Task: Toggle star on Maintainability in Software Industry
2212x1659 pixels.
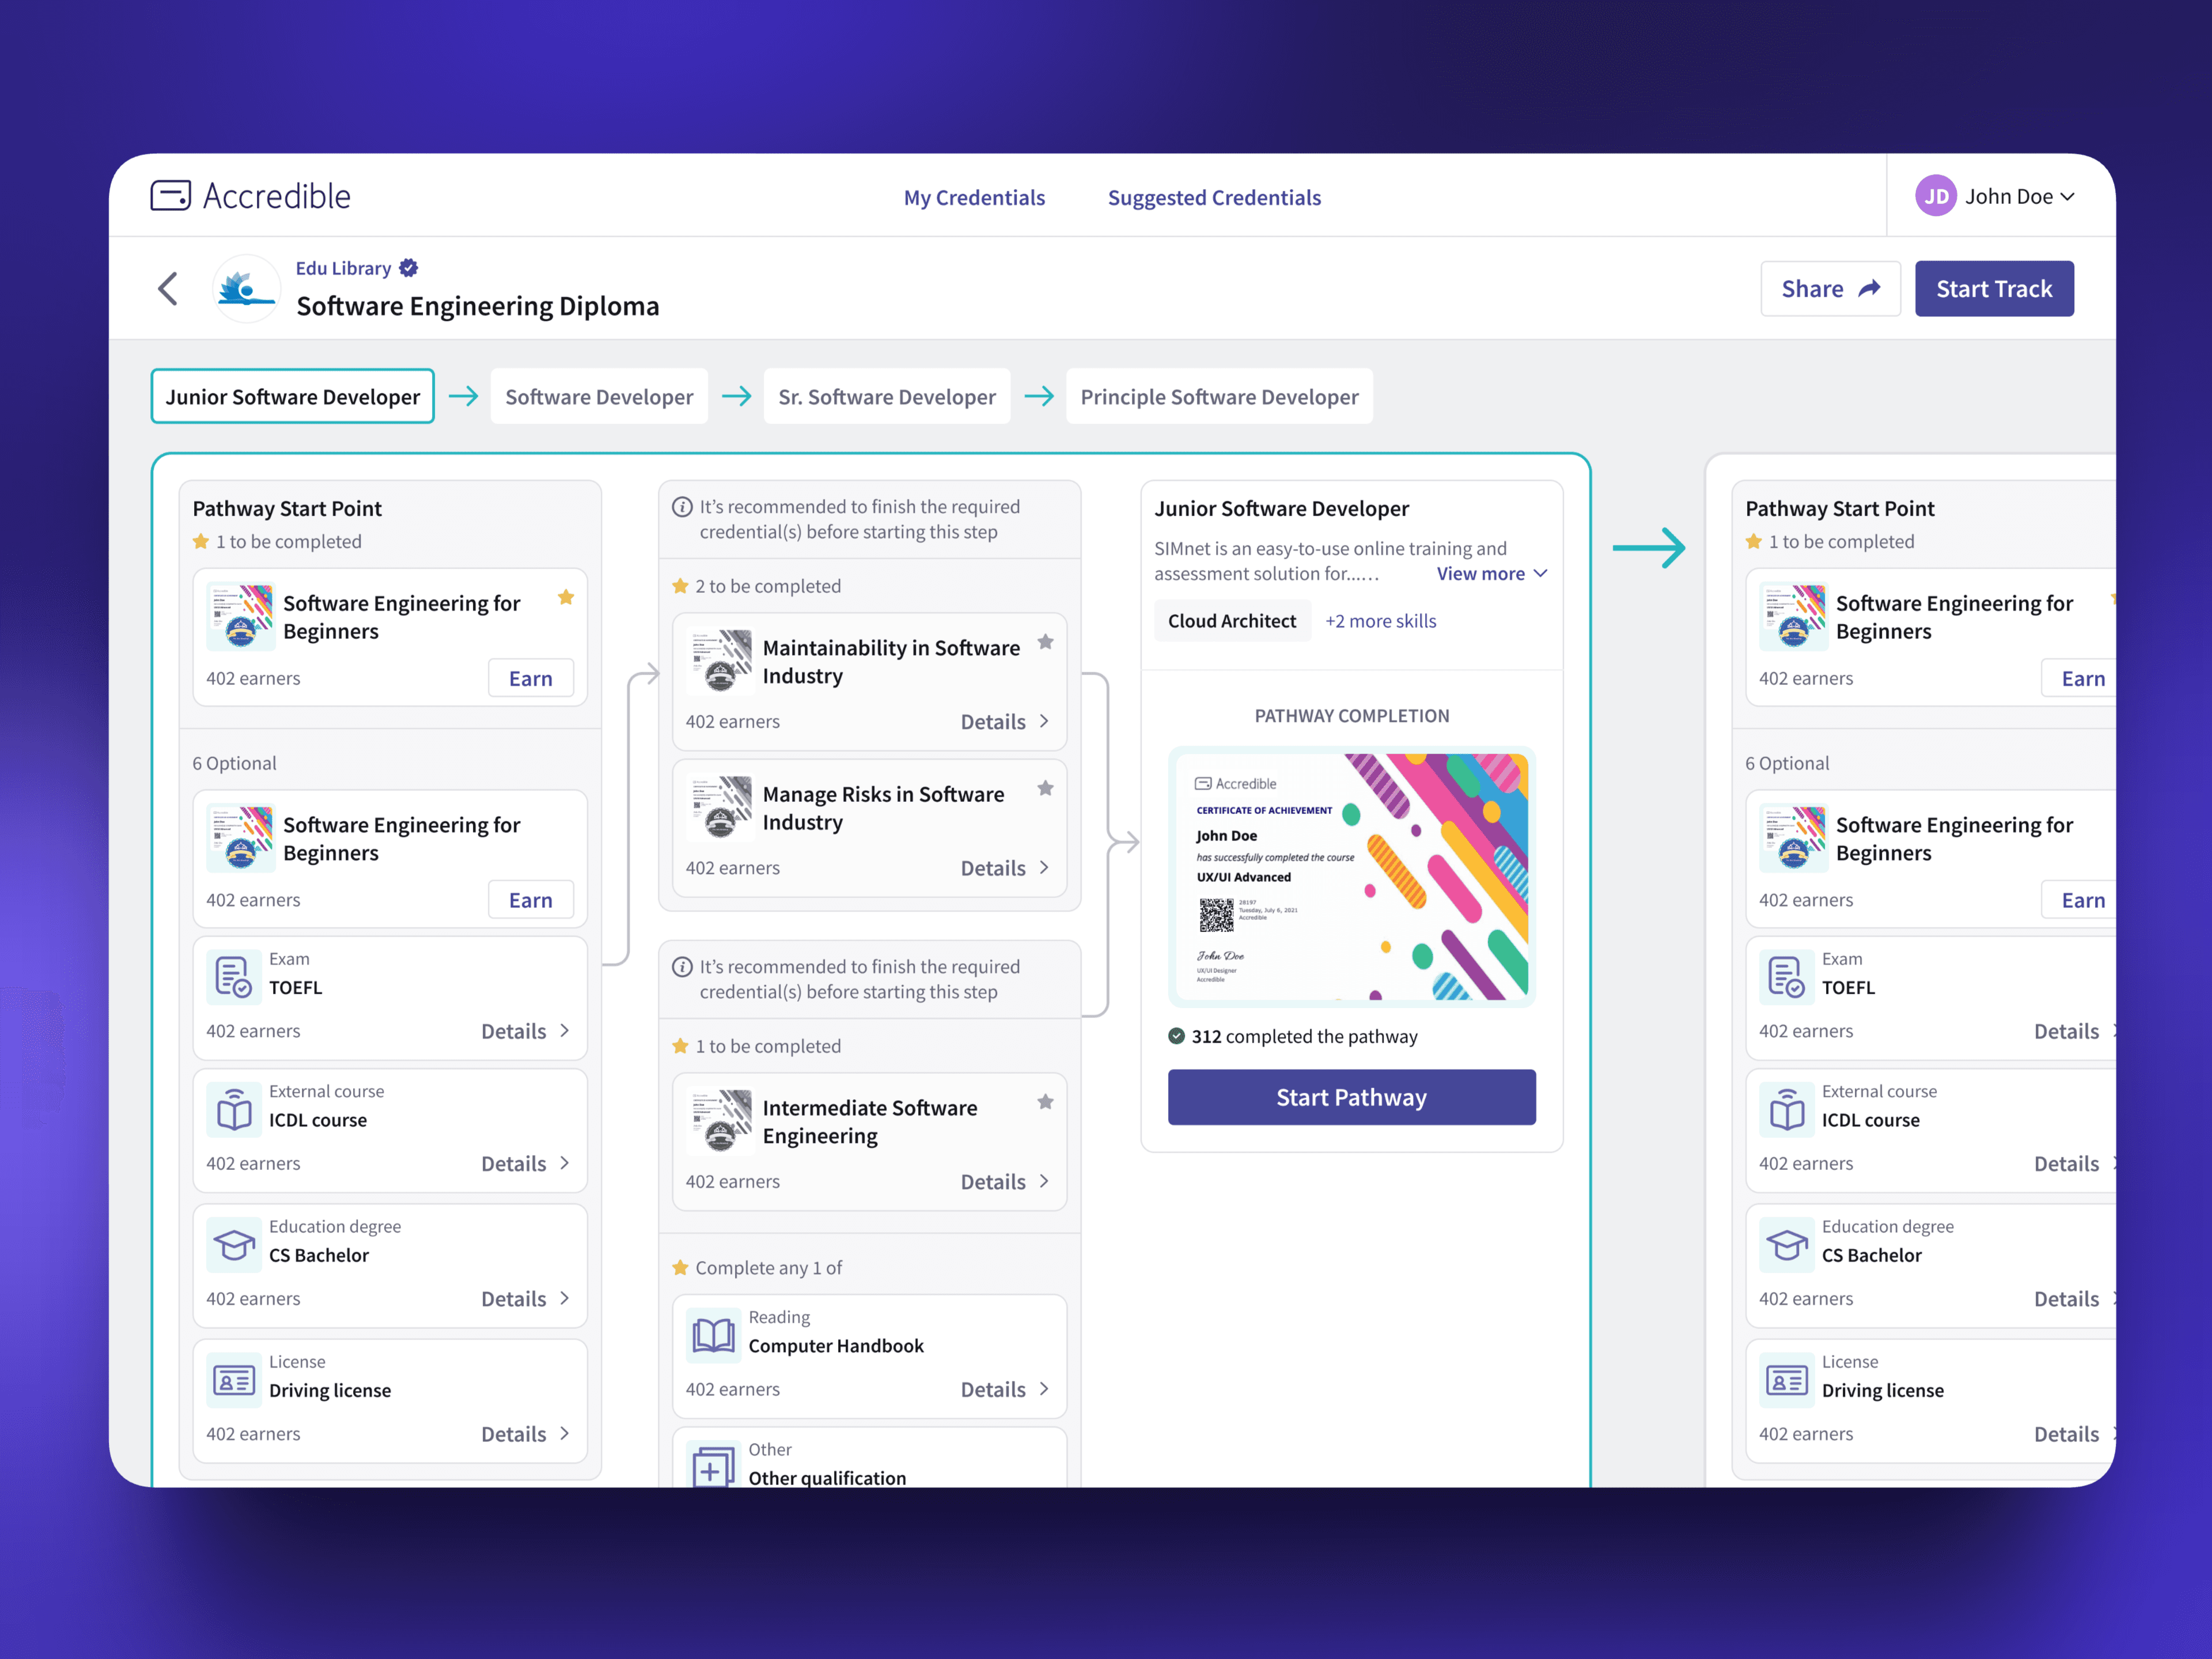Action: (1045, 642)
